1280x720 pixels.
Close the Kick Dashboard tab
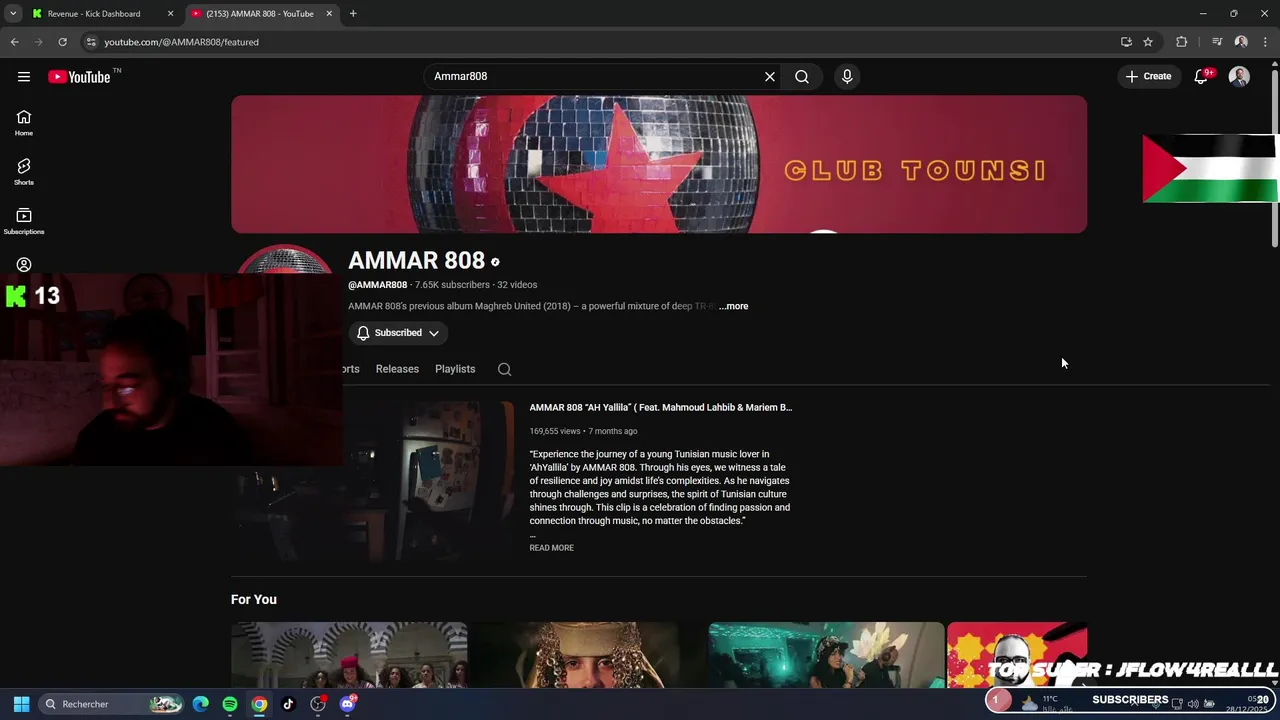(170, 14)
